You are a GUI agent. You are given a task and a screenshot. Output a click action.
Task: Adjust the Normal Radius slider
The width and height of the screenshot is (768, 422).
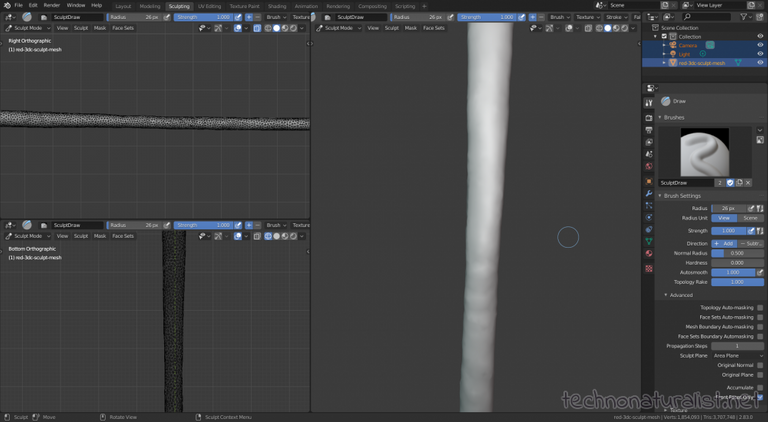point(738,253)
